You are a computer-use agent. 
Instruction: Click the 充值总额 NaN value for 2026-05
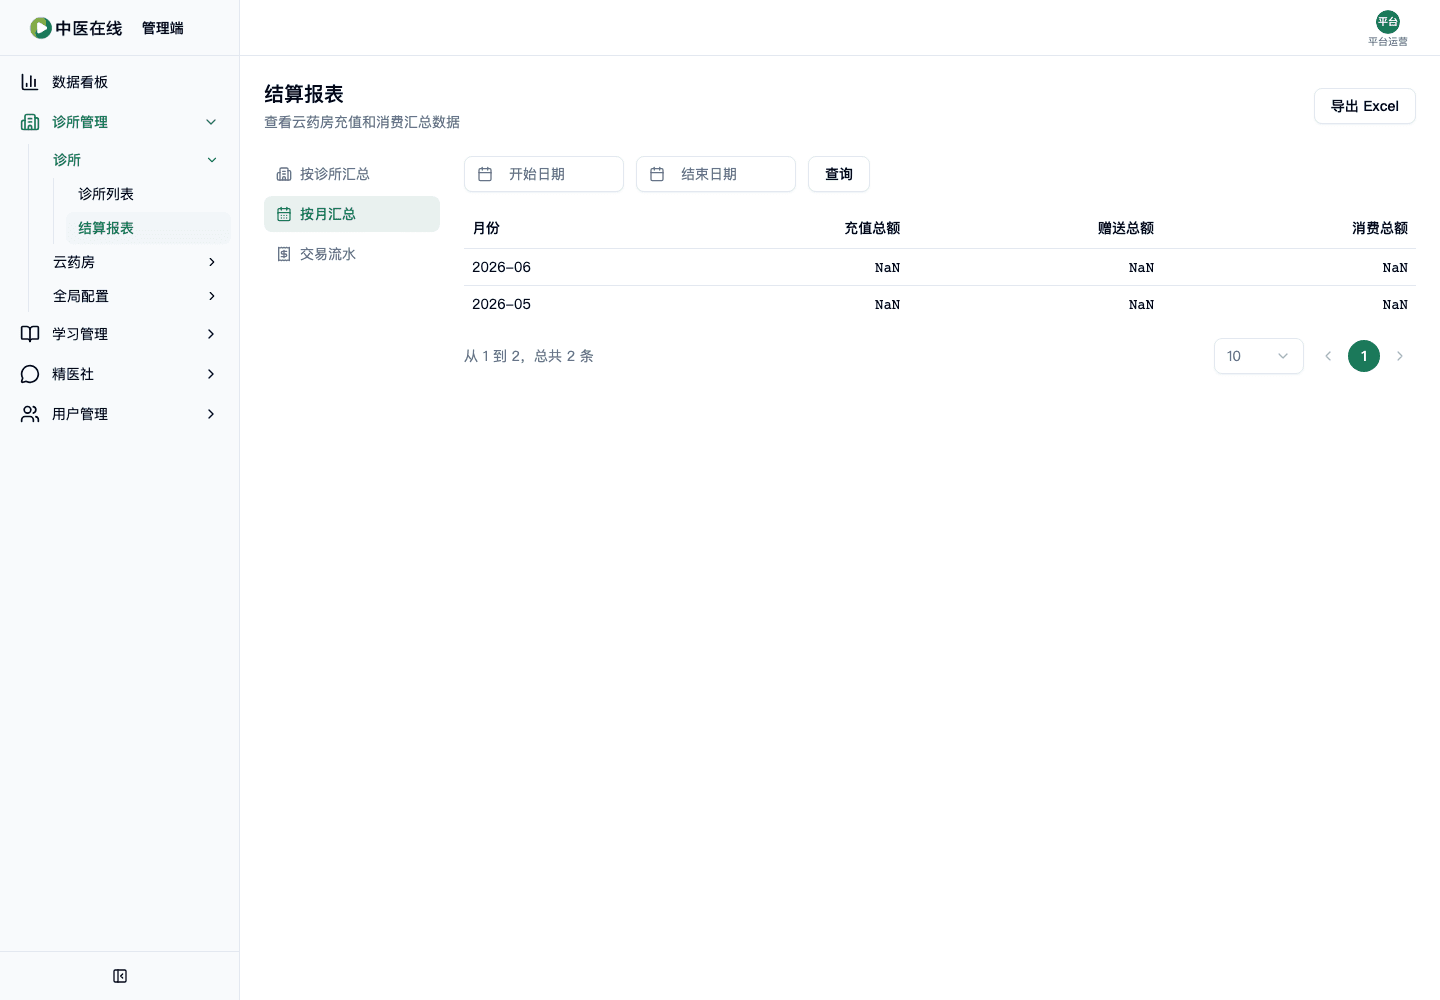pos(887,305)
